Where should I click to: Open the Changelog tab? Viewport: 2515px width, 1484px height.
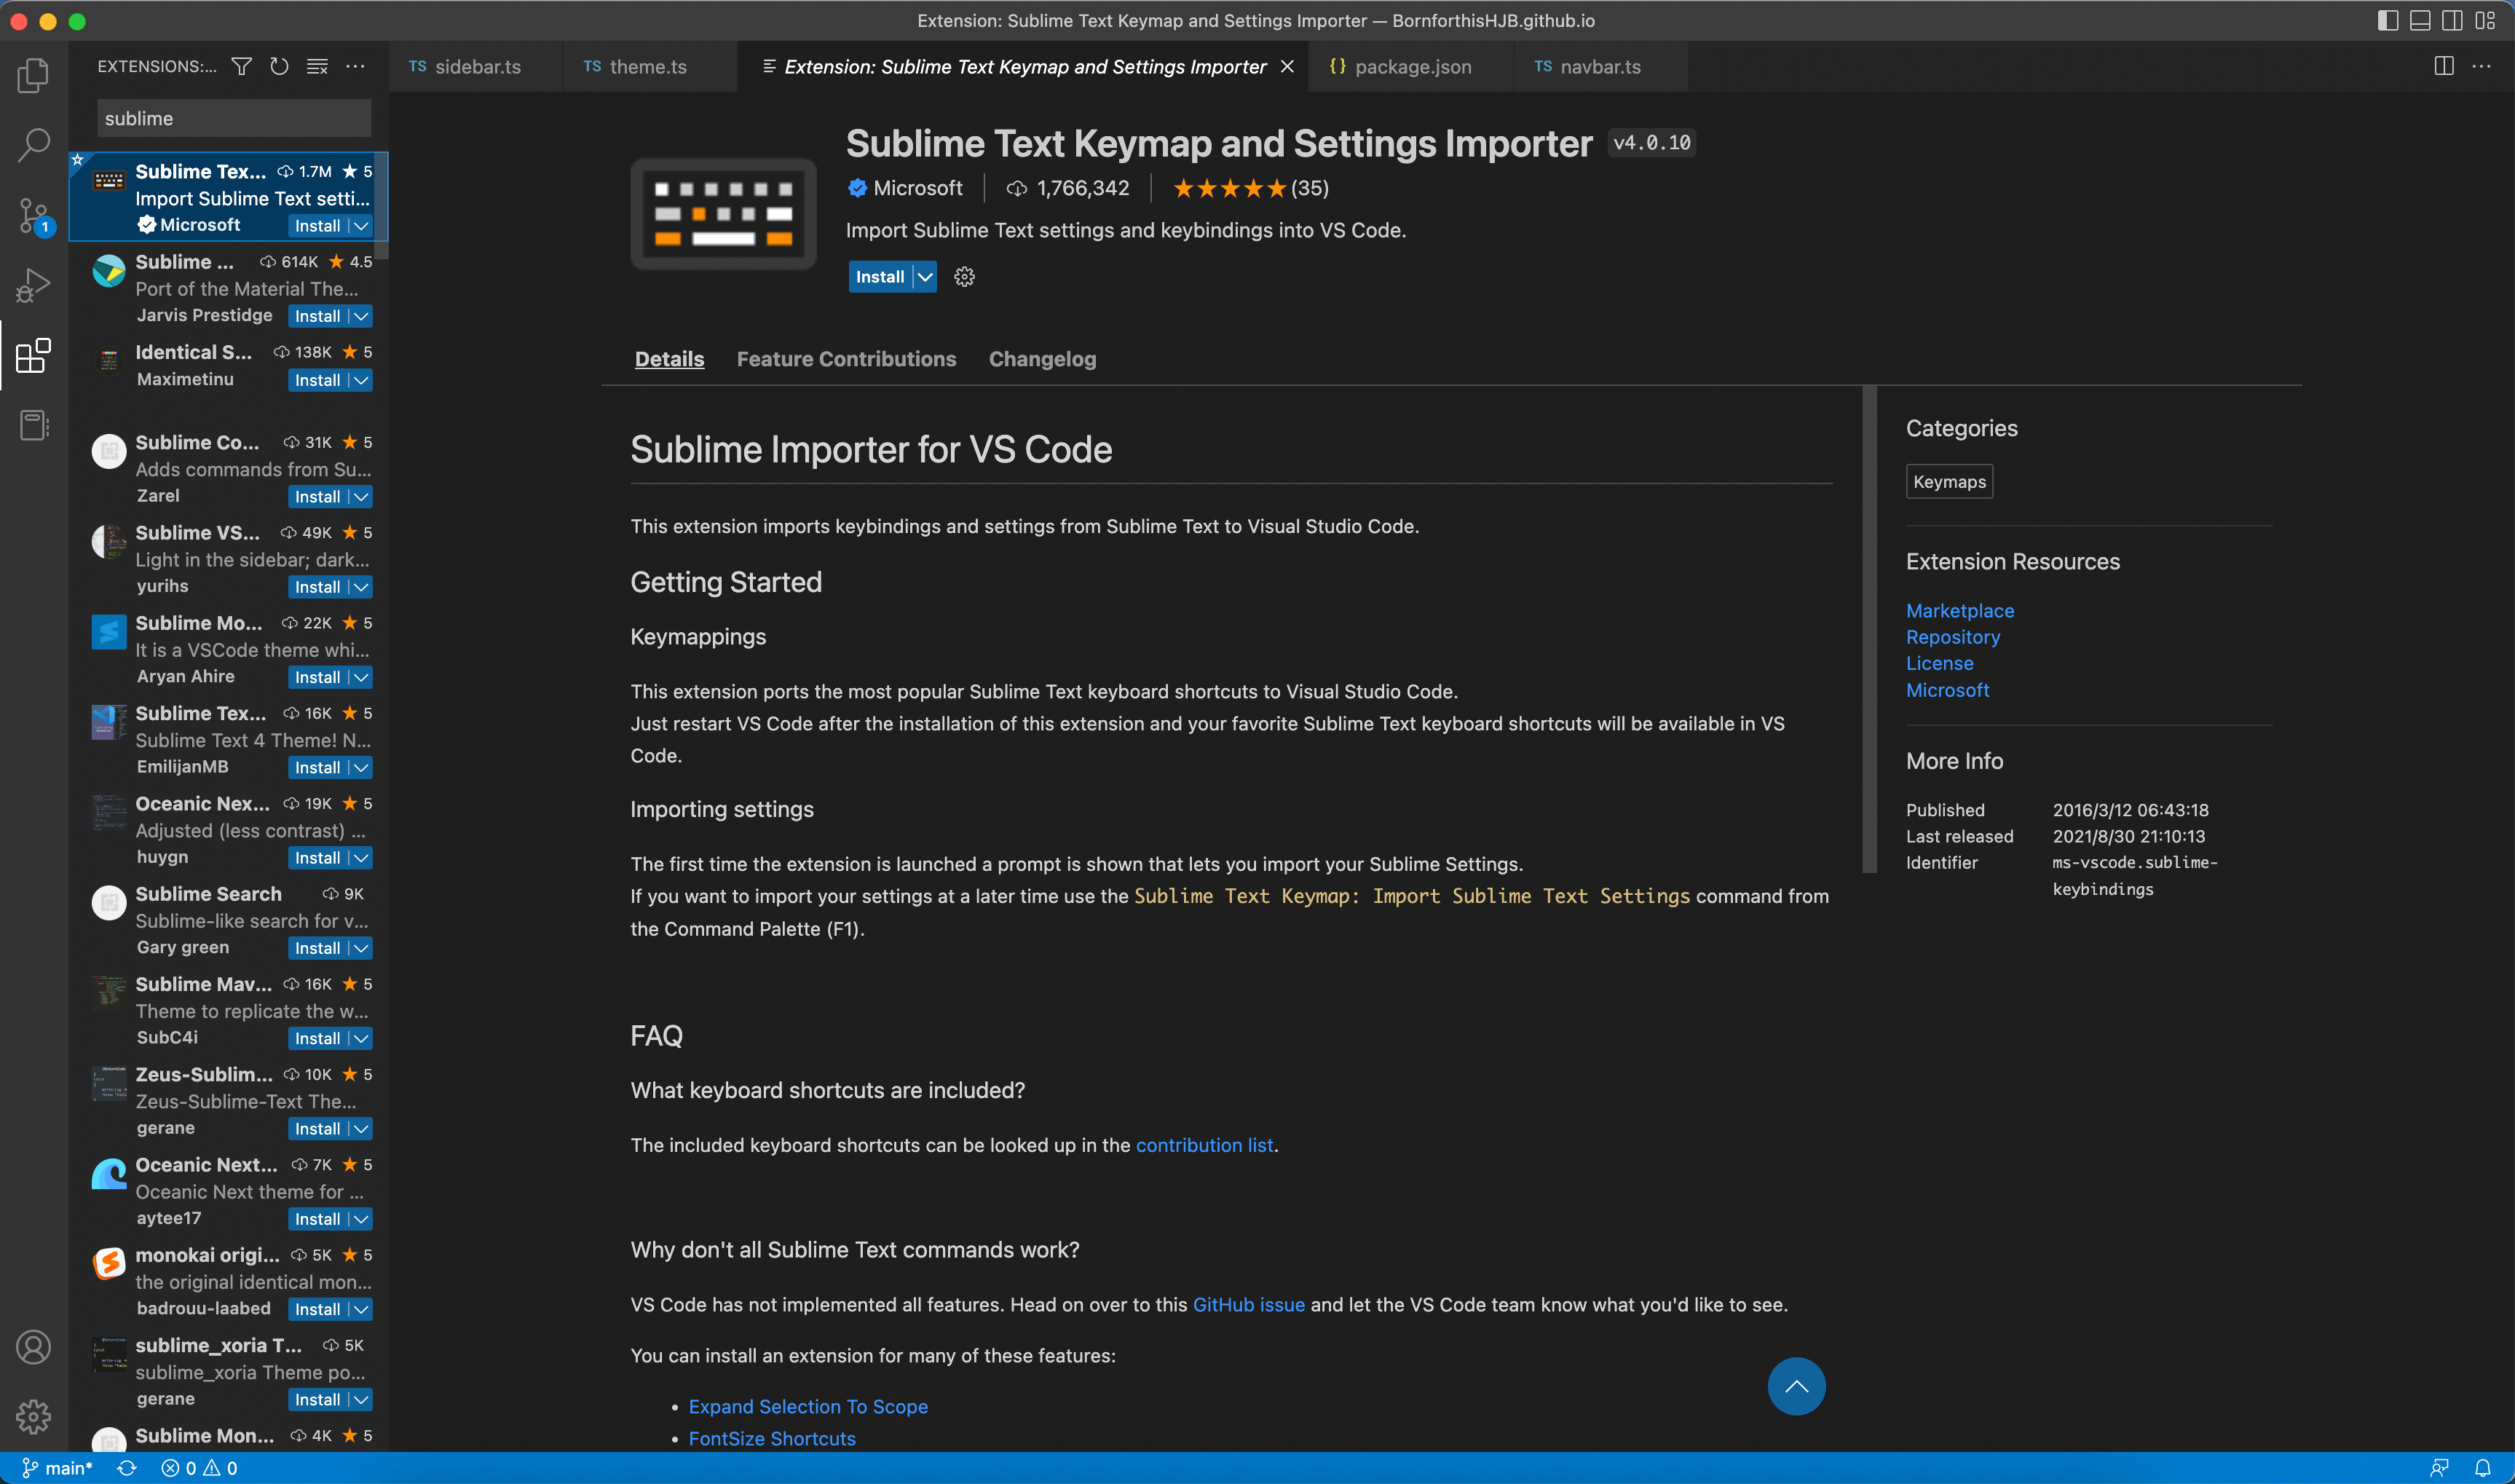pyautogui.click(x=1042, y=359)
